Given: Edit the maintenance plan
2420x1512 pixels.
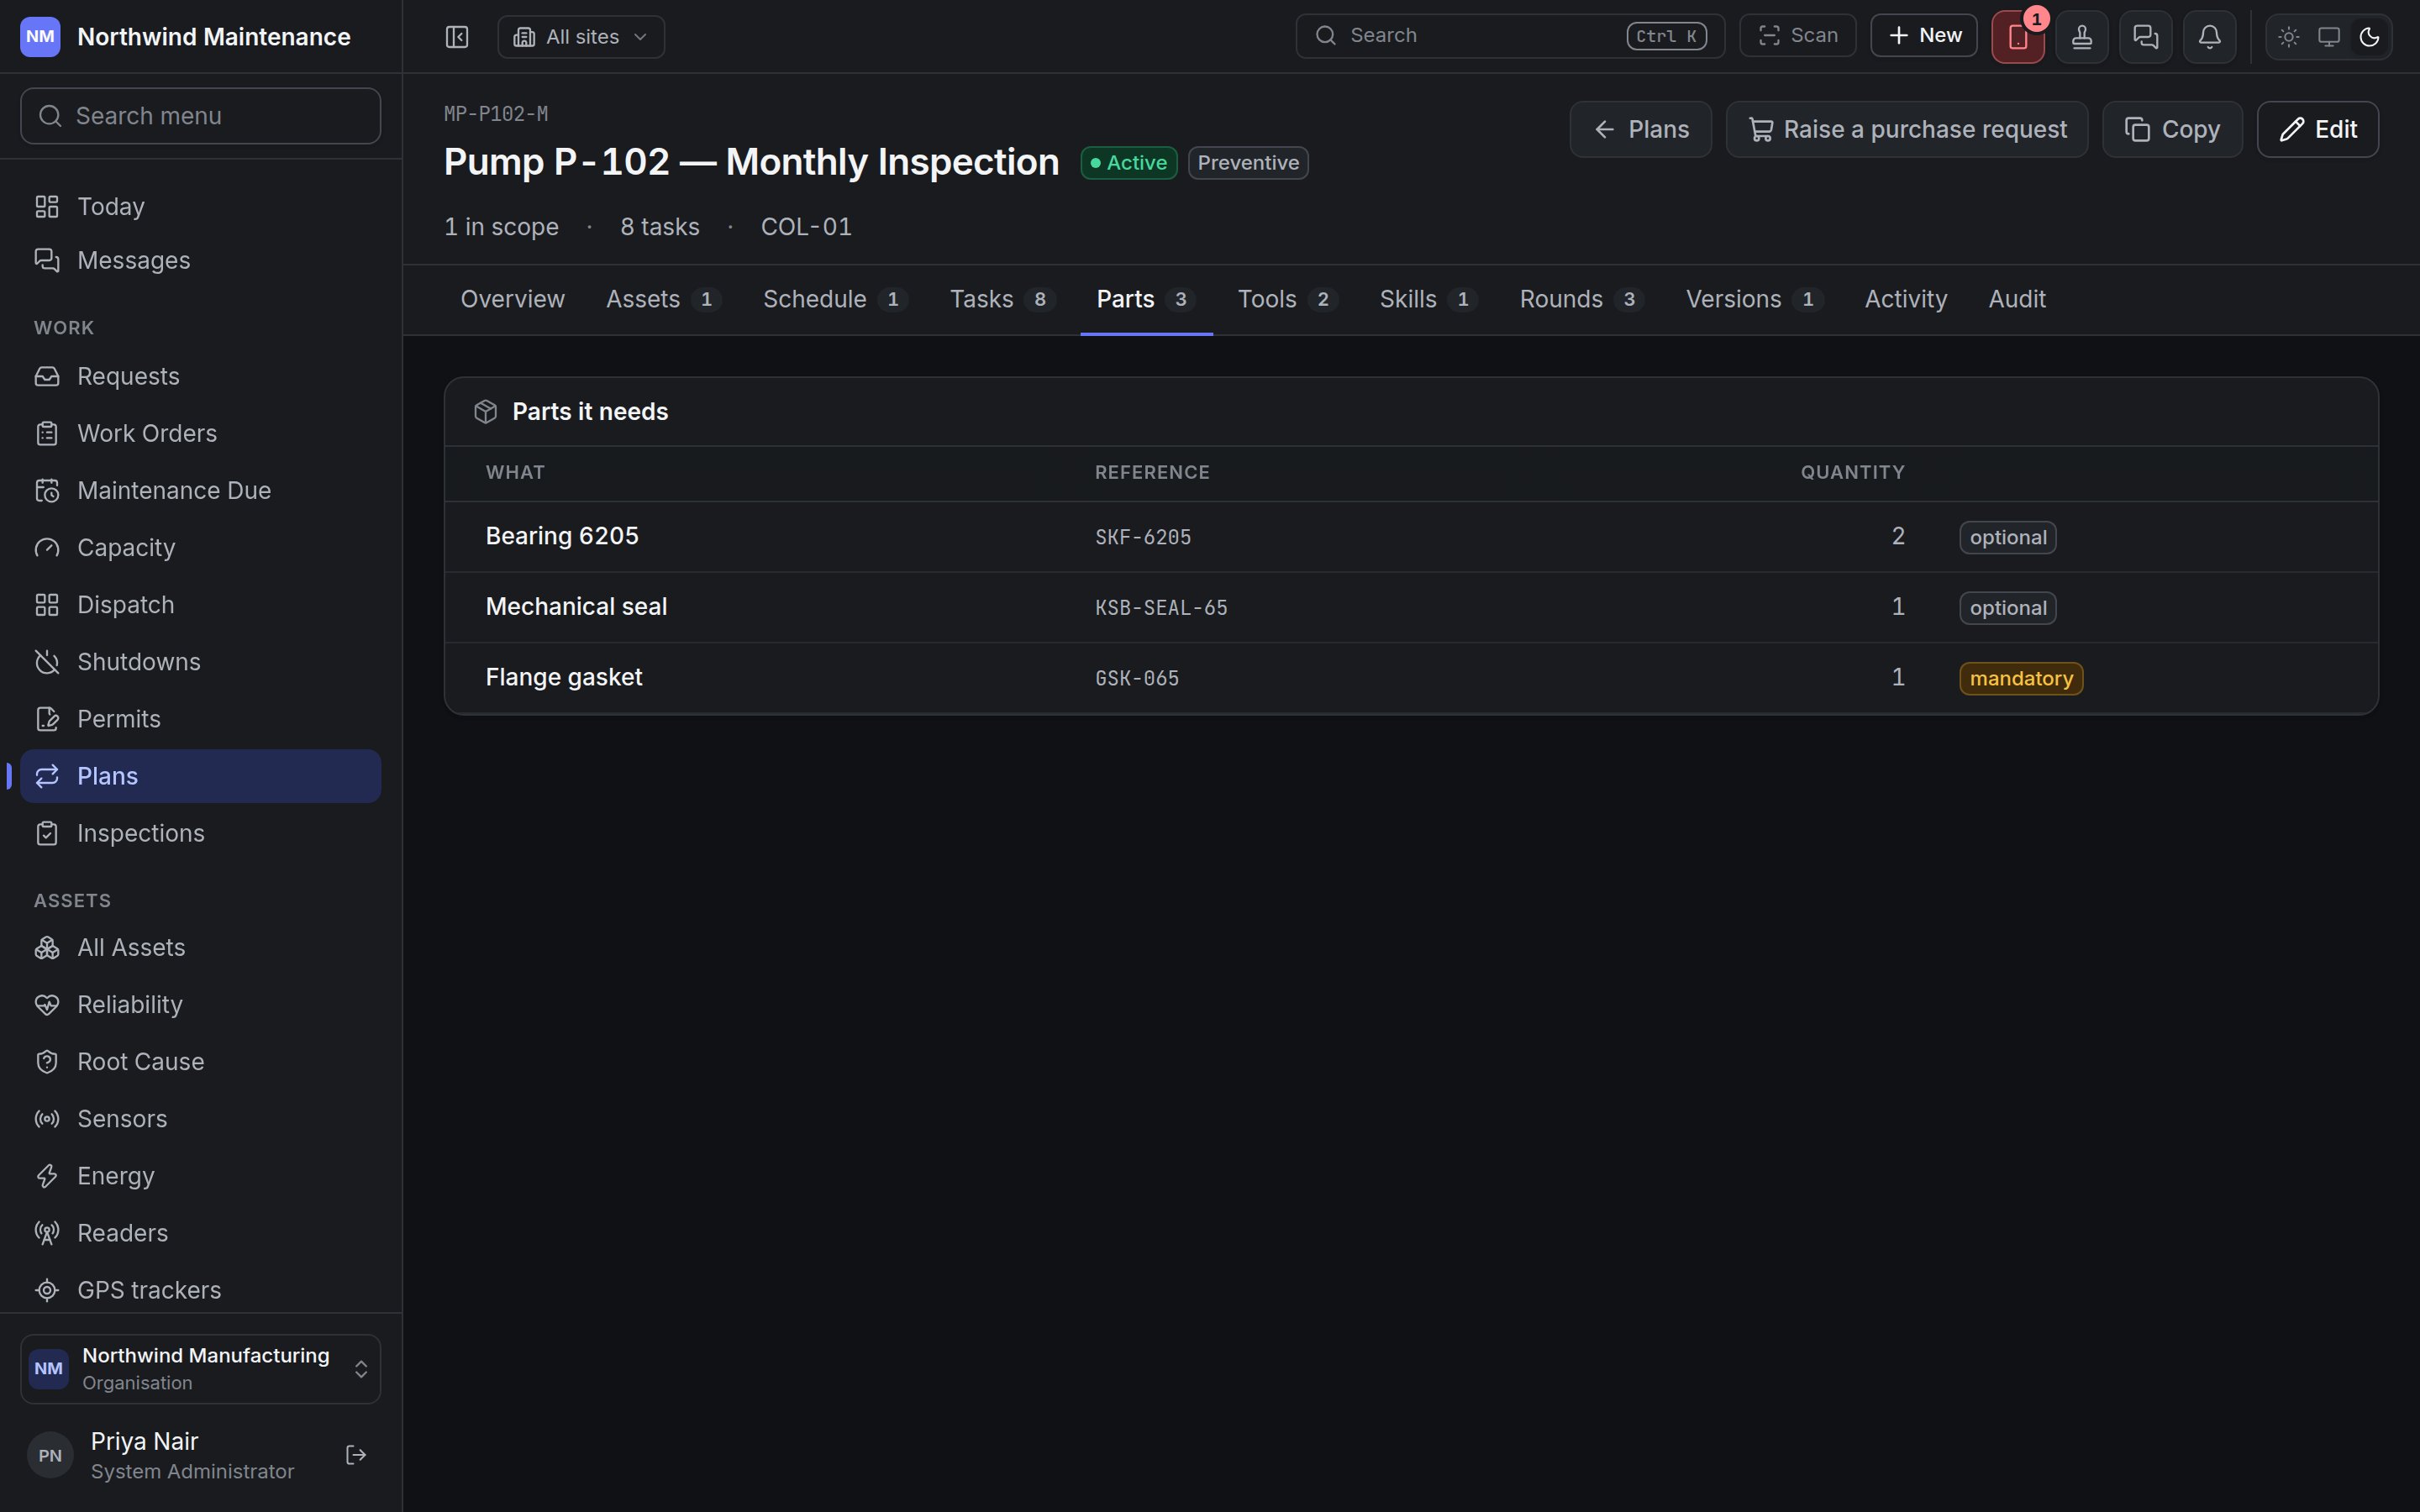Looking at the screenshot, I should point(2317,129).
